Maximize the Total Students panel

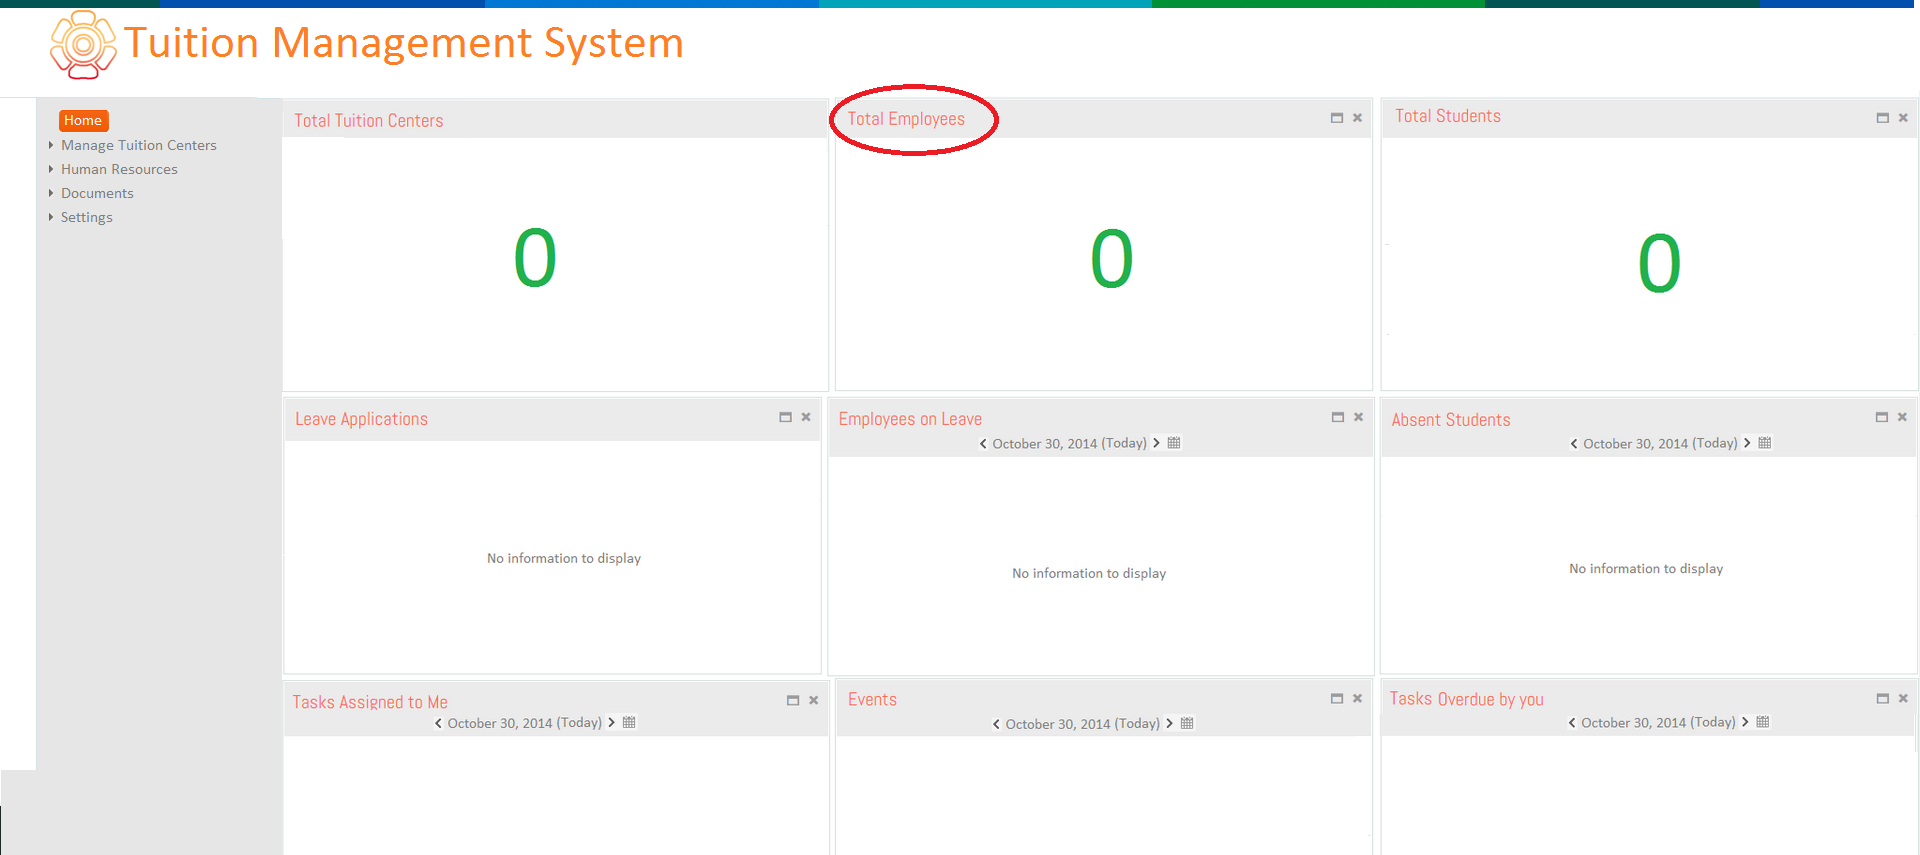(x=1883, y=118)
